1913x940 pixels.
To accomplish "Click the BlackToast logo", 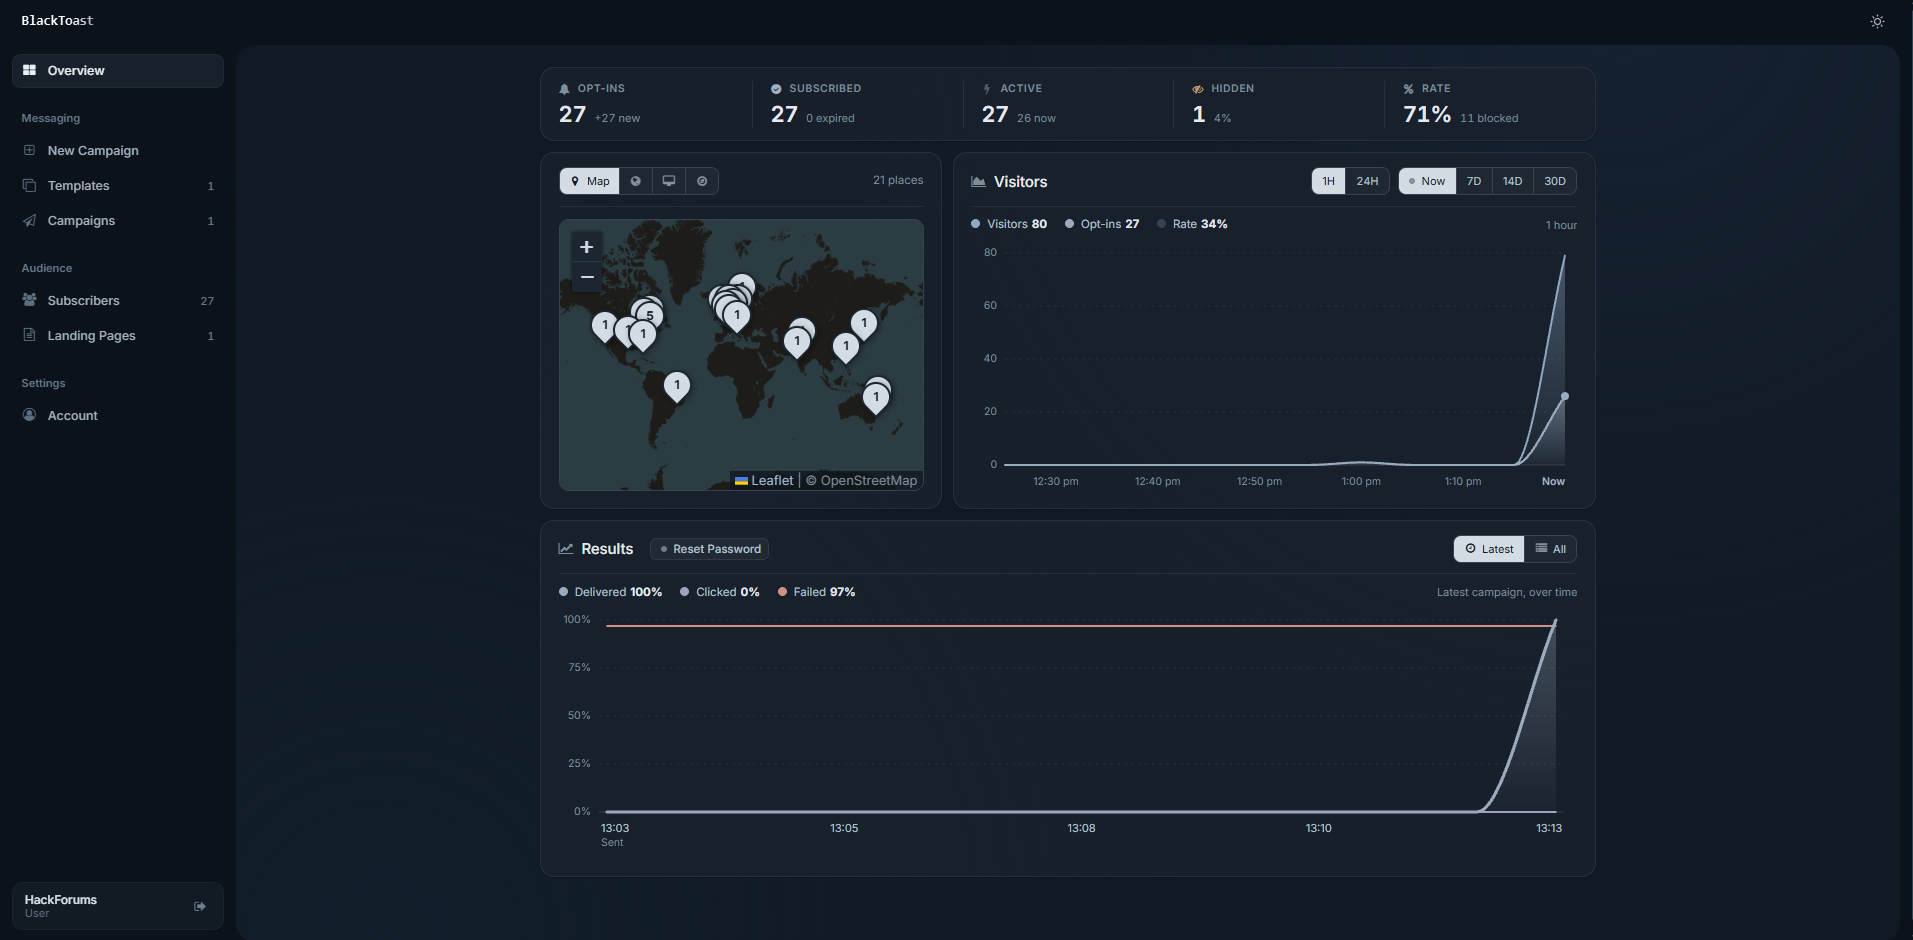I will click(57, 21).
